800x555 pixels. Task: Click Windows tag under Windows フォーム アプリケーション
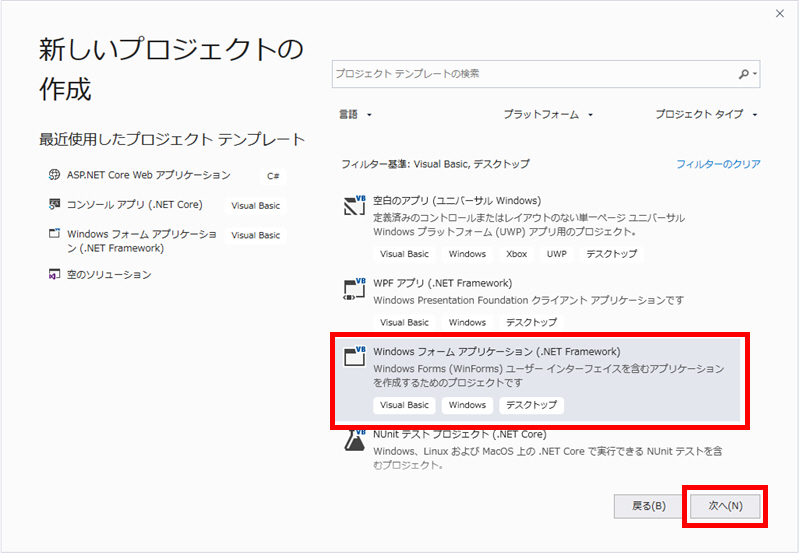pos(467,405)
